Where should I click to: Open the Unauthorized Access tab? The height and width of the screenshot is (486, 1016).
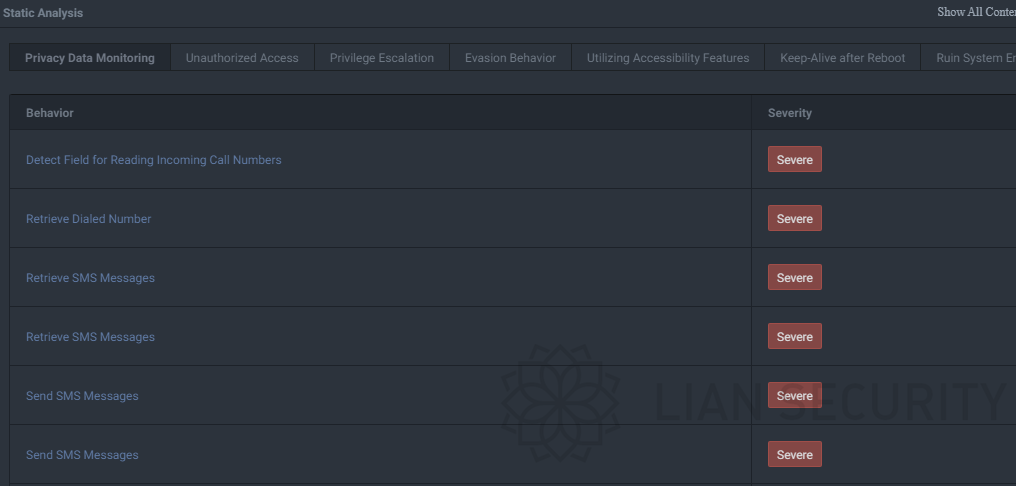click(x=242, y=58)
